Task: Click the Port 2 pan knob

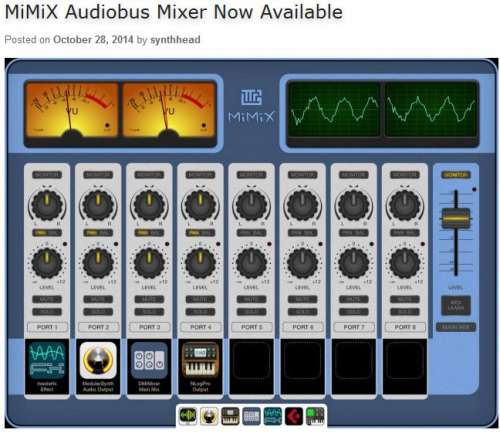Action: 98,205
